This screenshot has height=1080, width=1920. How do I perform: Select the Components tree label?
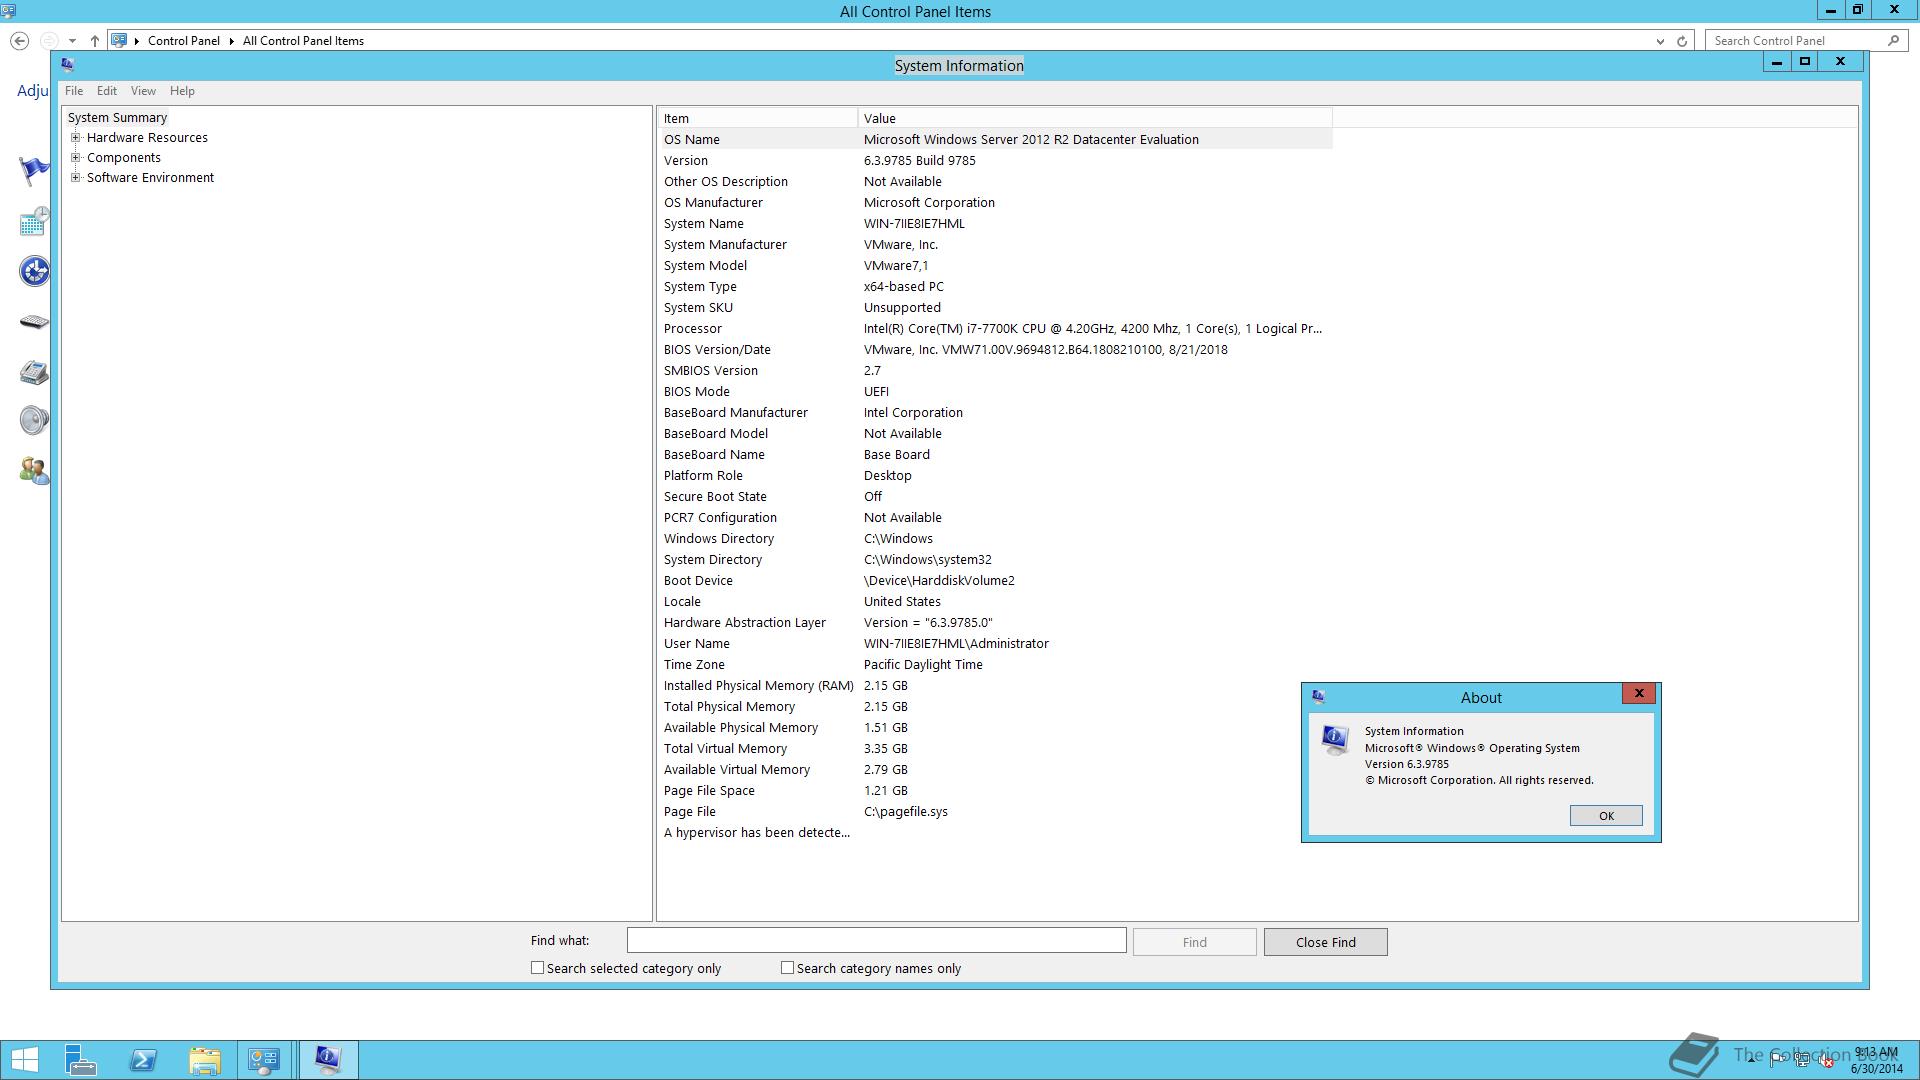[123, 158]
